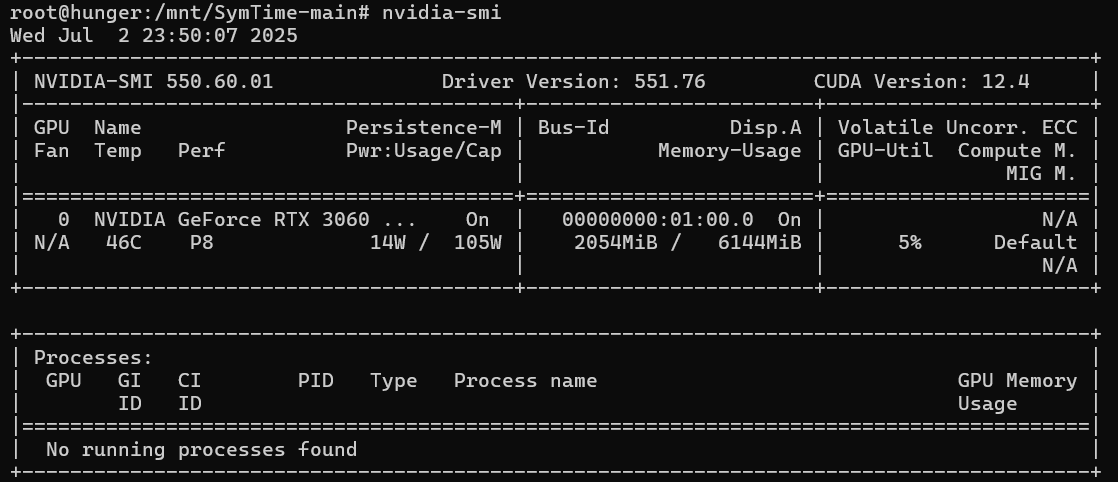1118x482 pixels.
Task: Click the Persistence-M column header
Action: tap(423, 127)
